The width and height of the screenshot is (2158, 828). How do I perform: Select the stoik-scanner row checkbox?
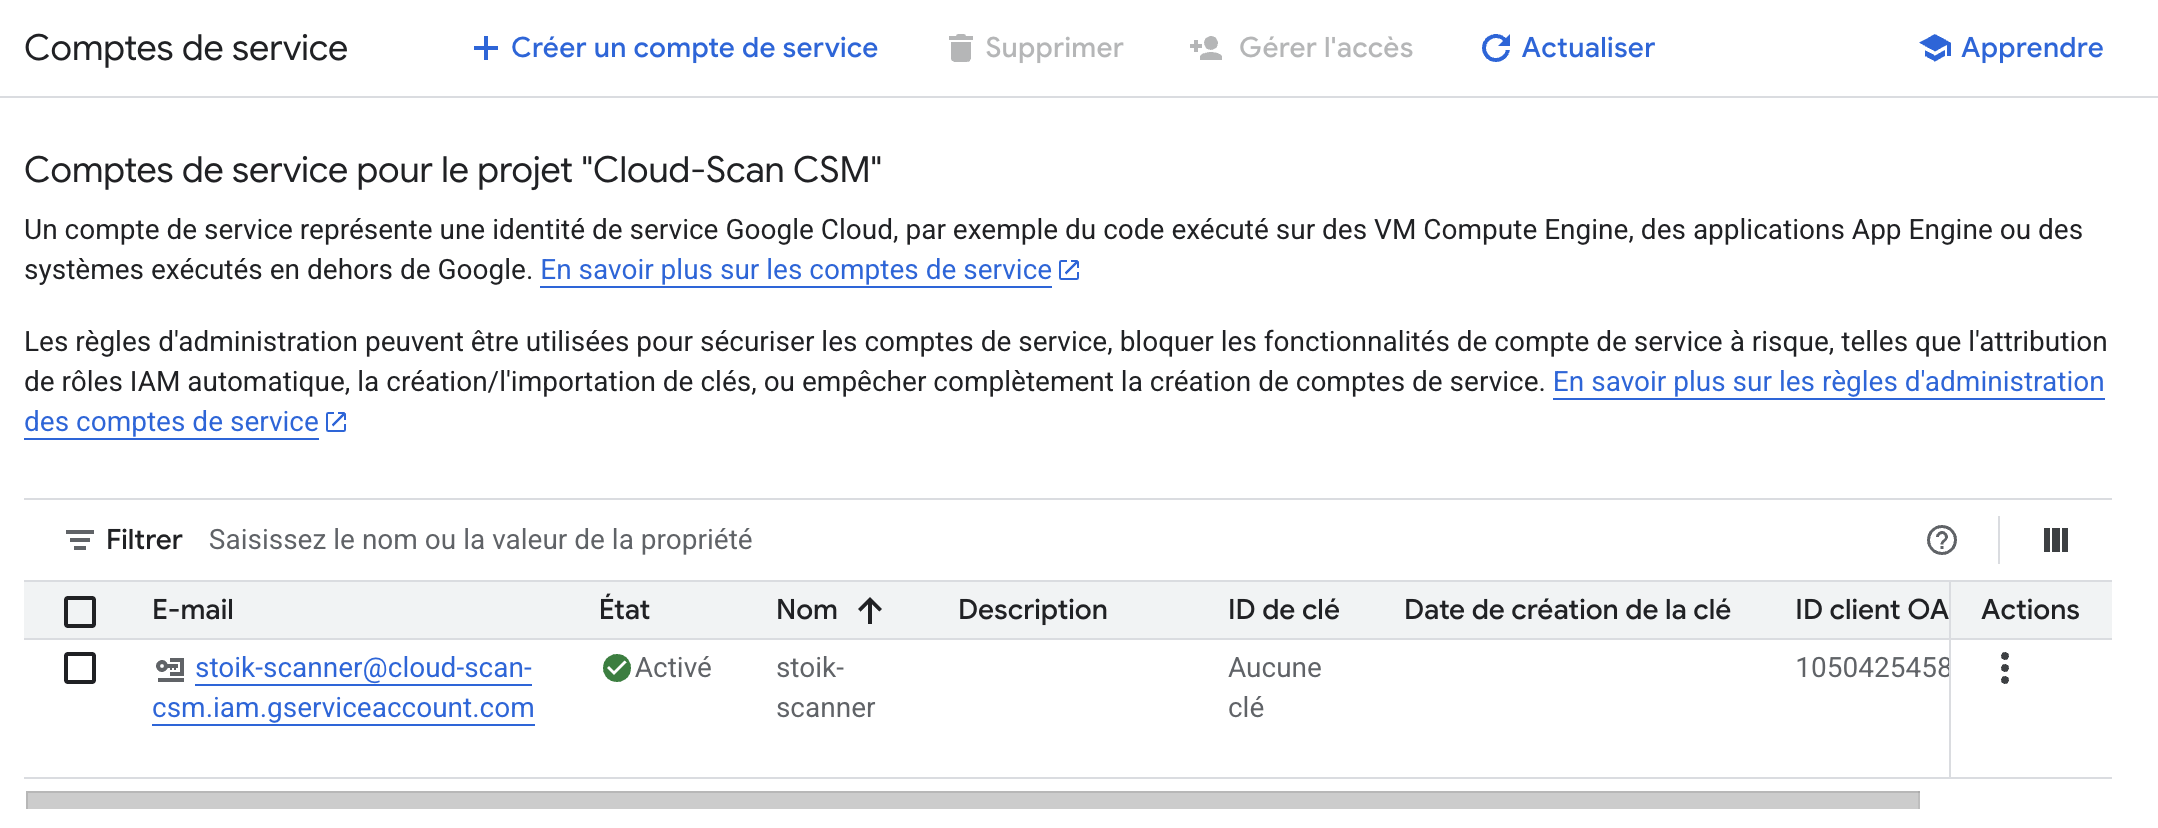[x=80, y=668]
